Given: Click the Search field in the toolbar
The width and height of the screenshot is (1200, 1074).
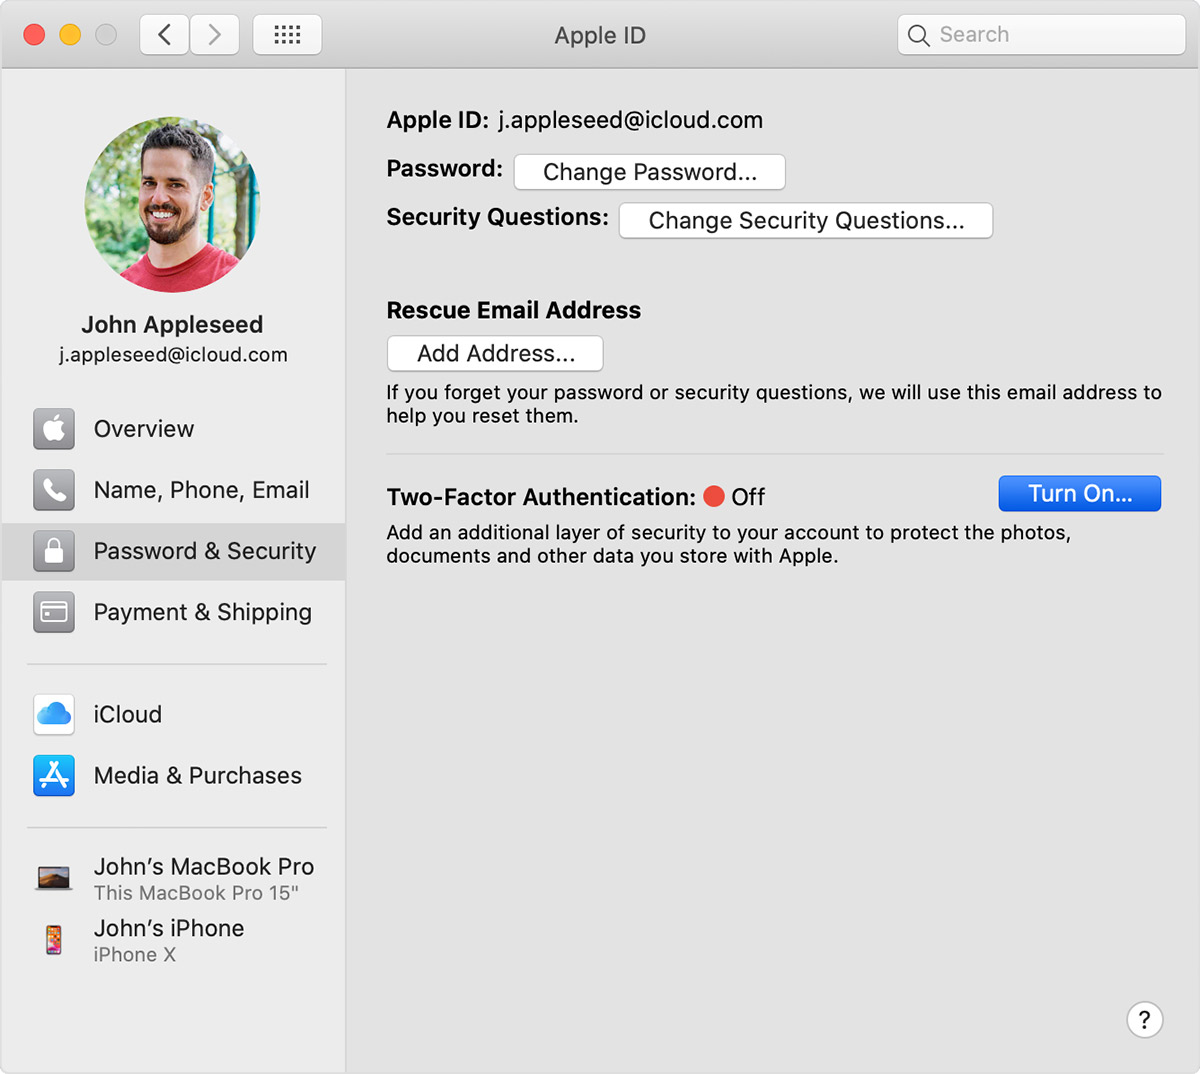Looking at the screenshot, I should coord(1041,35).
